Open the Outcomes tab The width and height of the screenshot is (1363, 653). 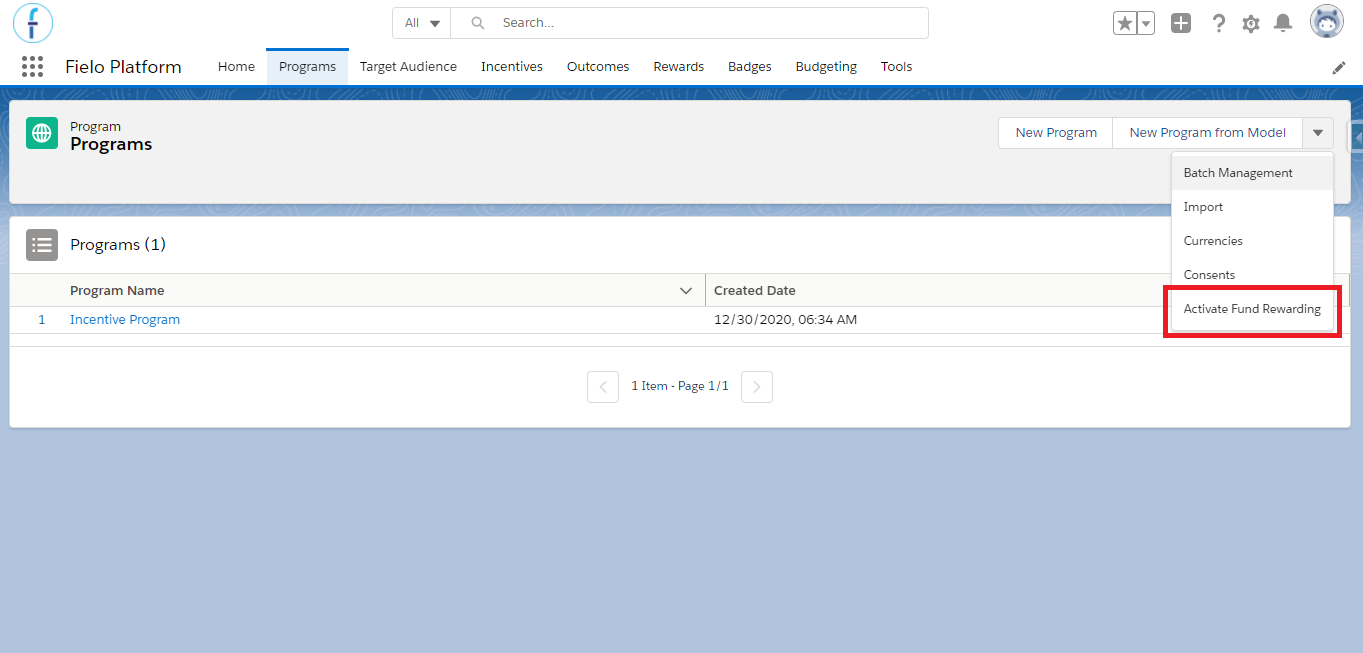[598, 67]
